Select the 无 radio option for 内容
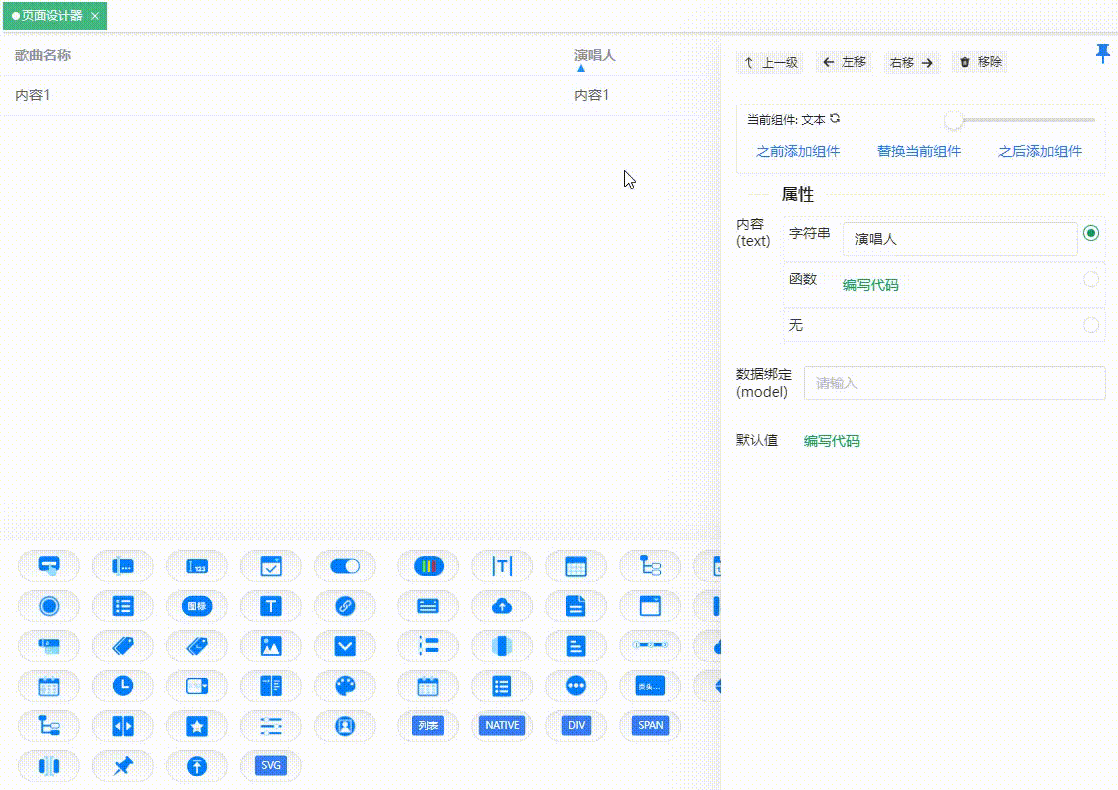1118x790 pixels. point(1091,324)
